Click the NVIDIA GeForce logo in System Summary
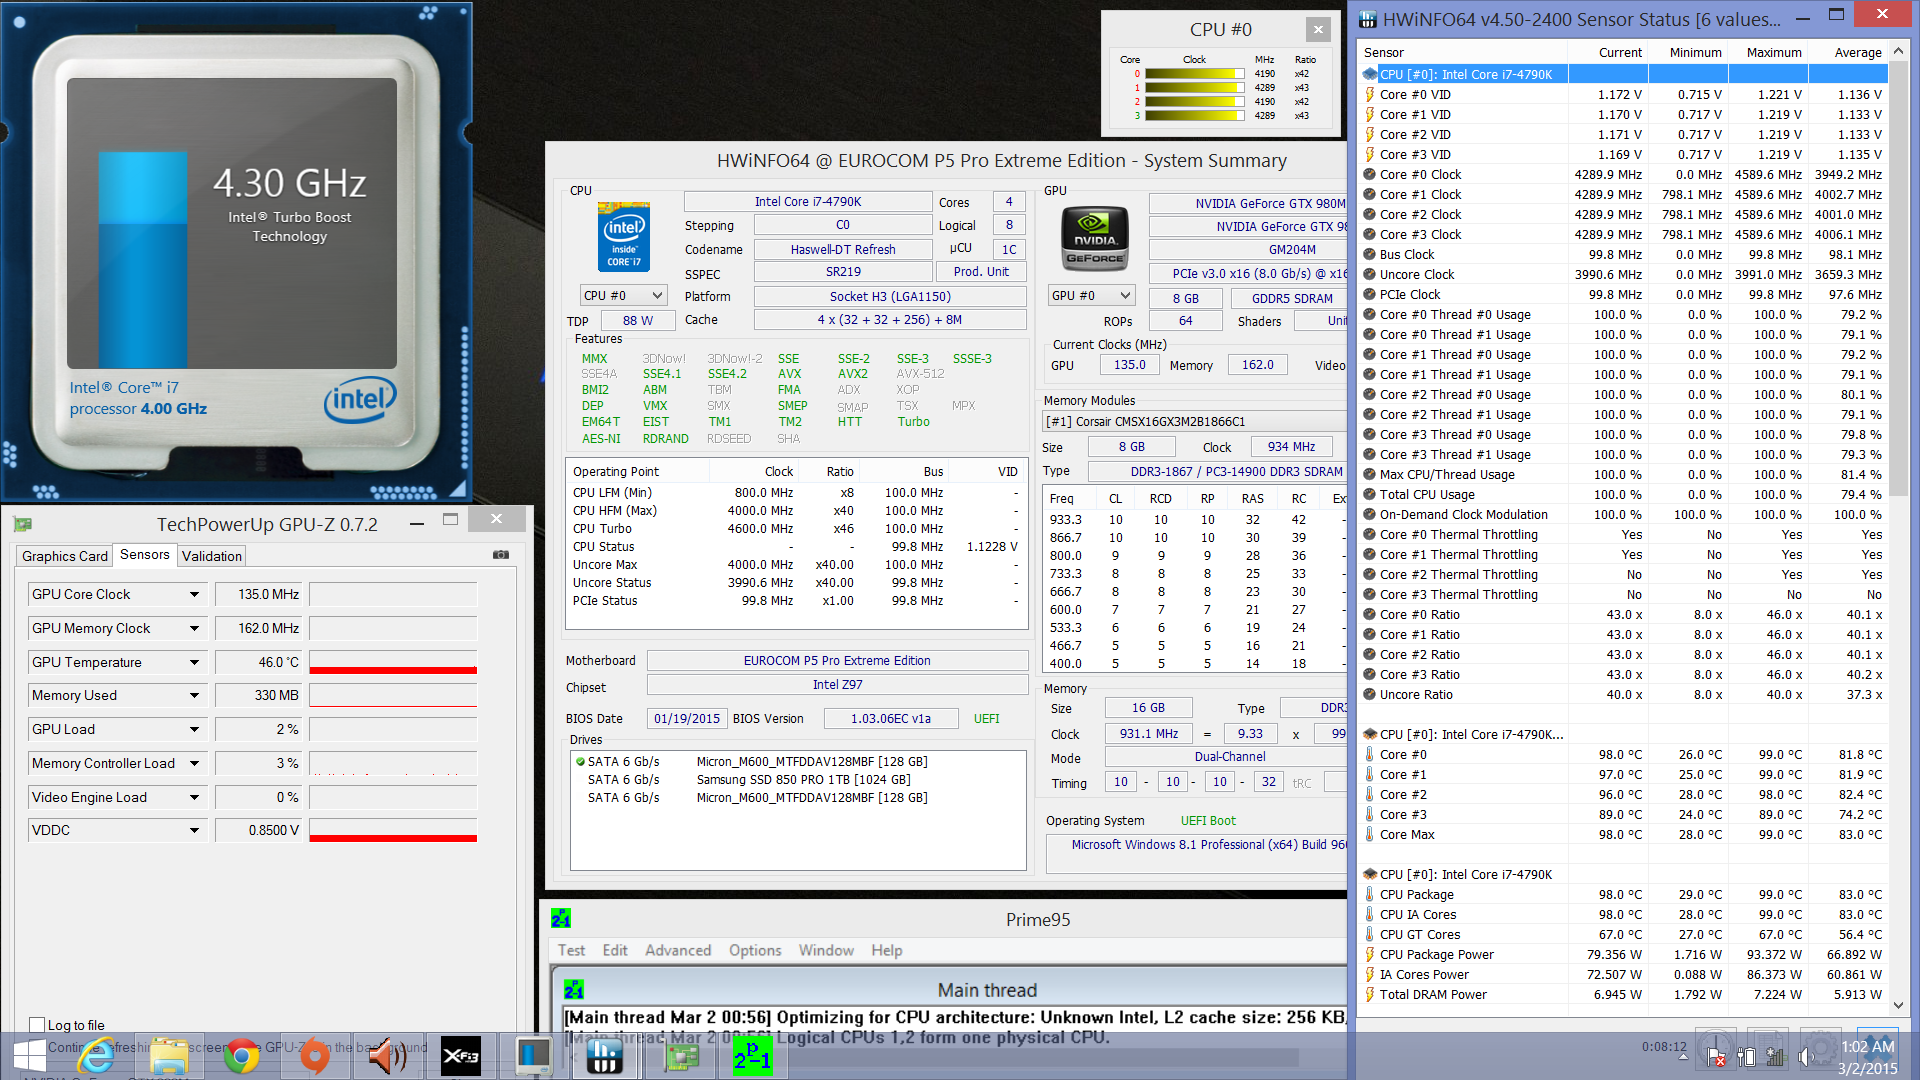 point(1095,239)
